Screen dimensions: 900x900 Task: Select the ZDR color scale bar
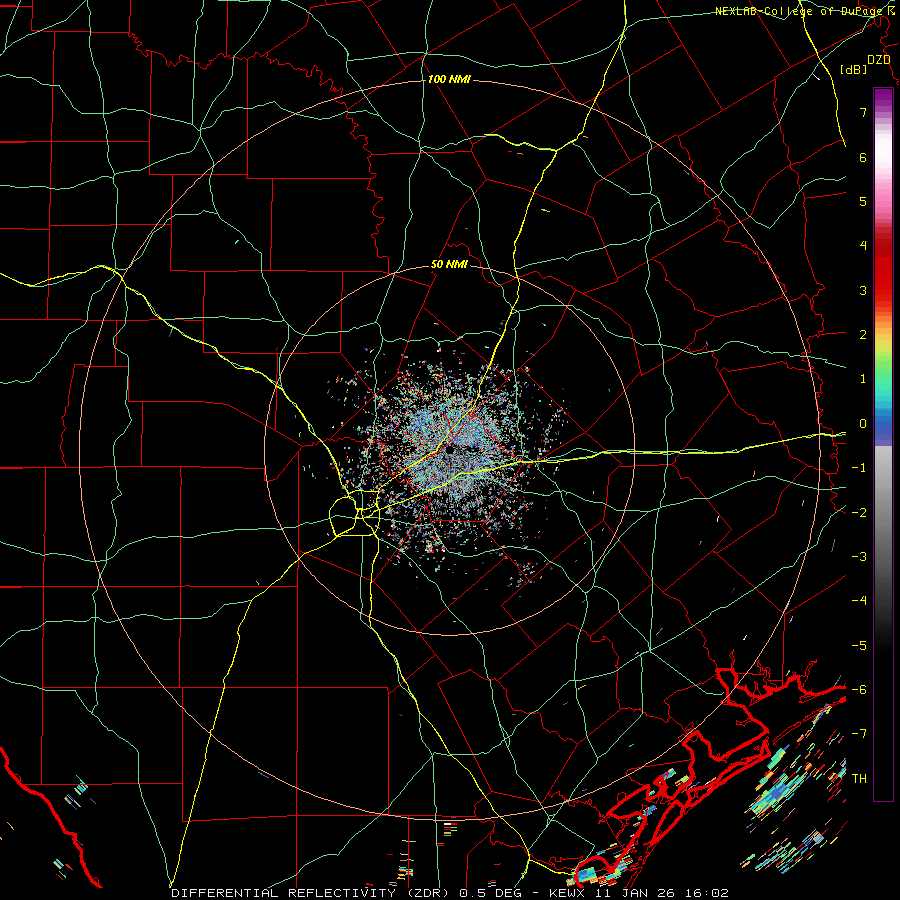coord(883,444)
